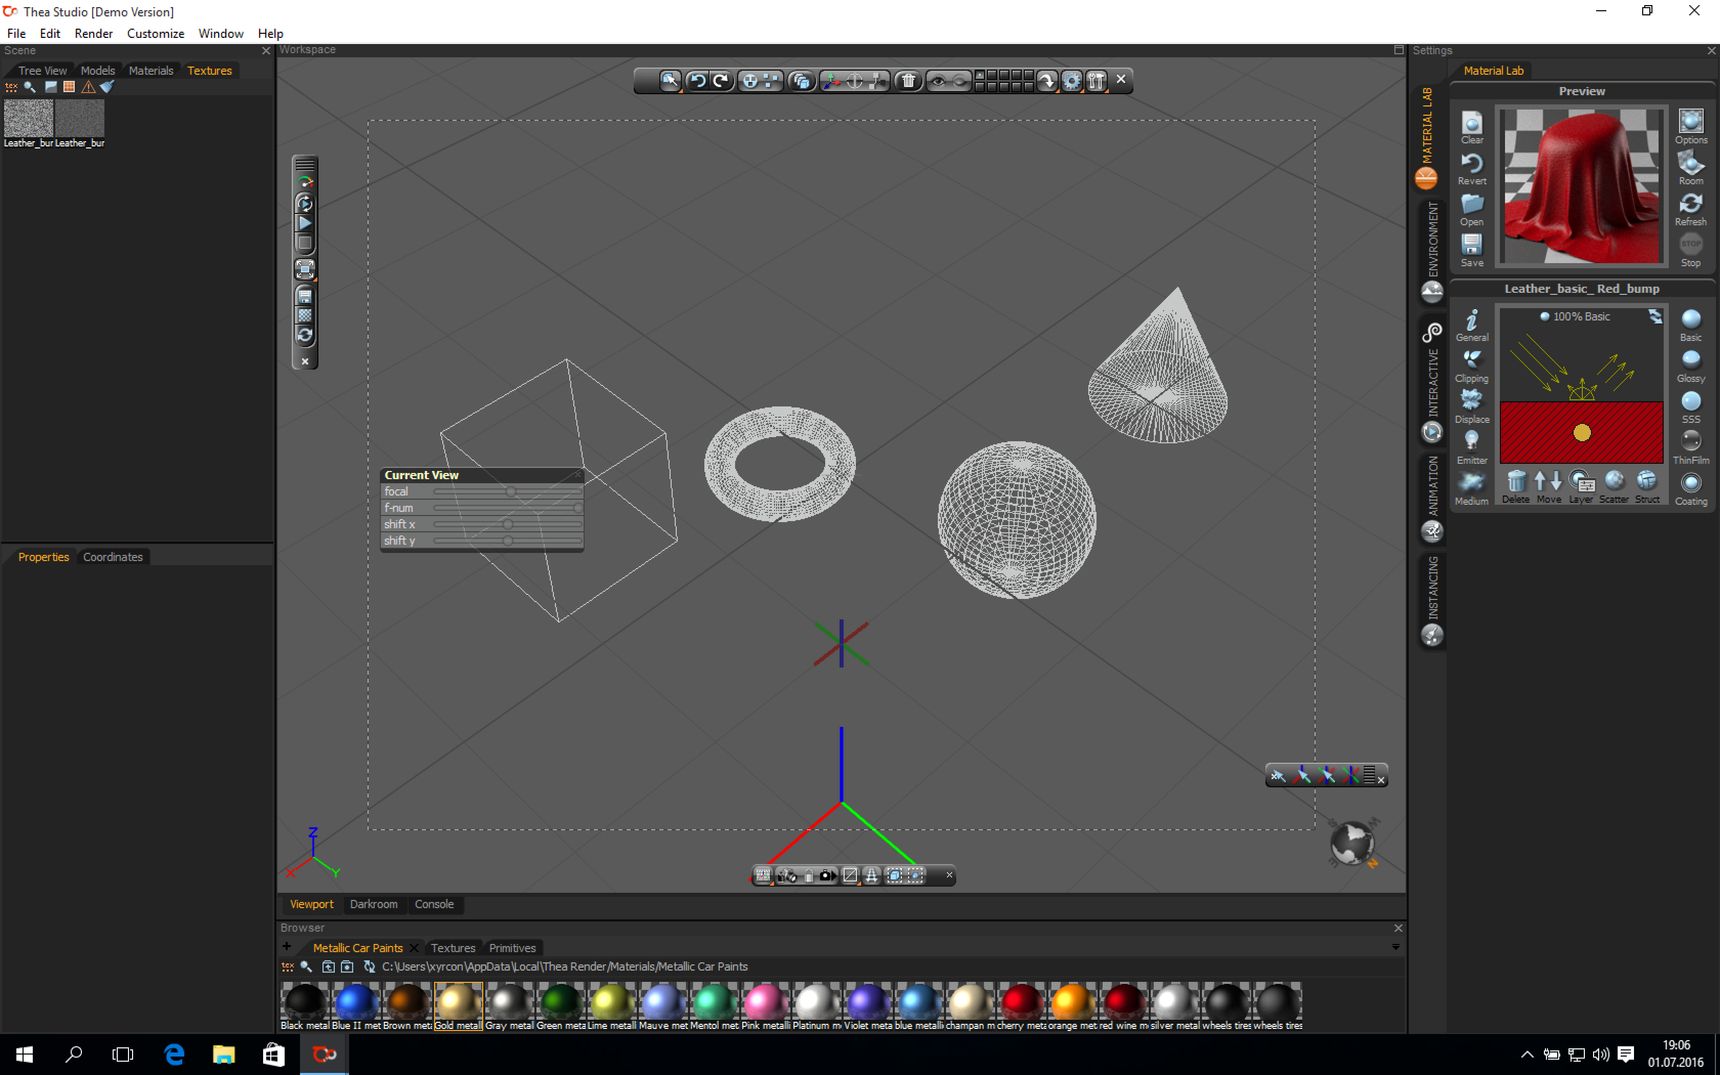Open the gear settings icon in viewport toolbar

coord(1072,80)
